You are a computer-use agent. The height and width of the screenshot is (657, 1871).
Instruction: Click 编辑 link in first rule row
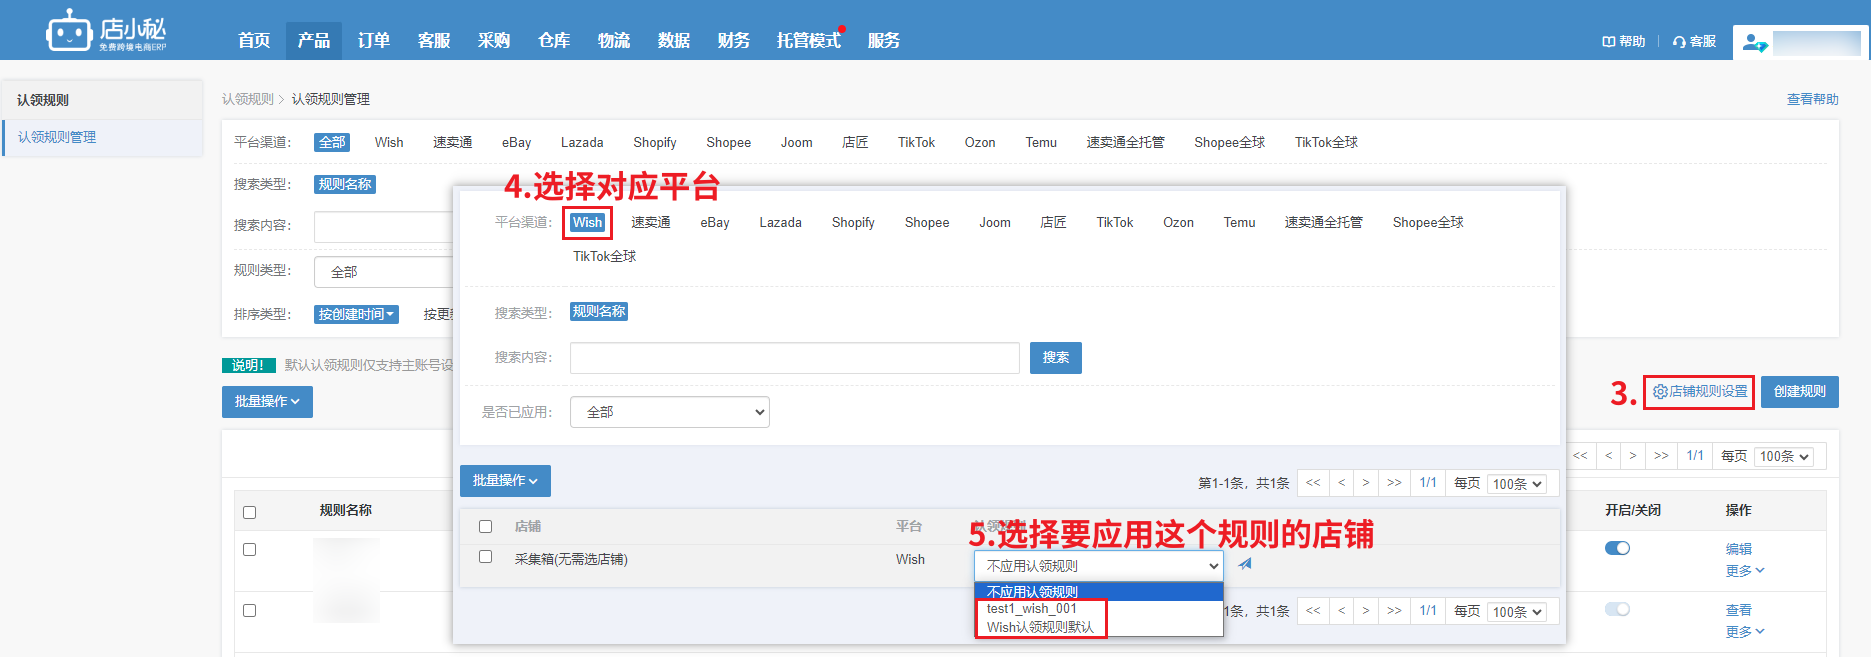[x=1739, y=549]
